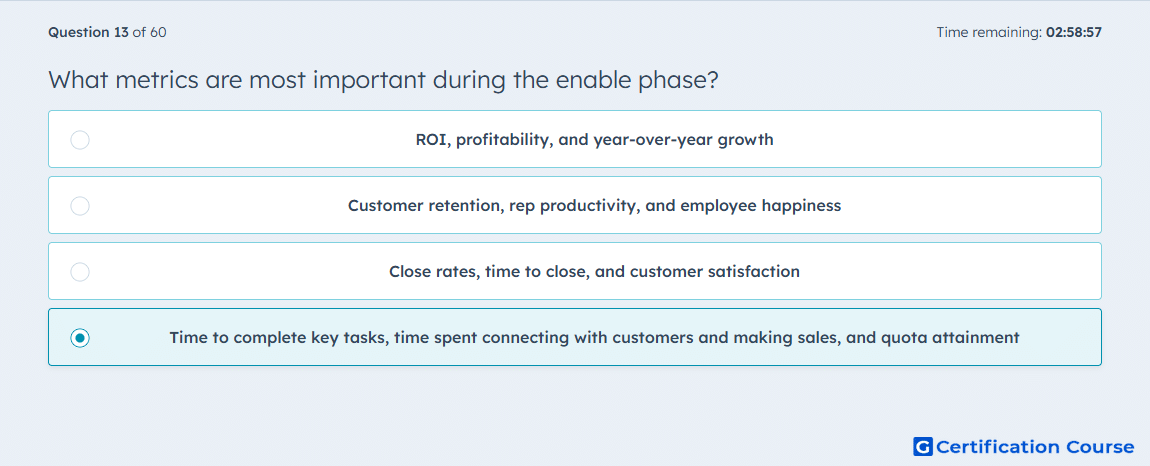
Task: Select the Customer retention radio button
Action: tap(80, 205)
